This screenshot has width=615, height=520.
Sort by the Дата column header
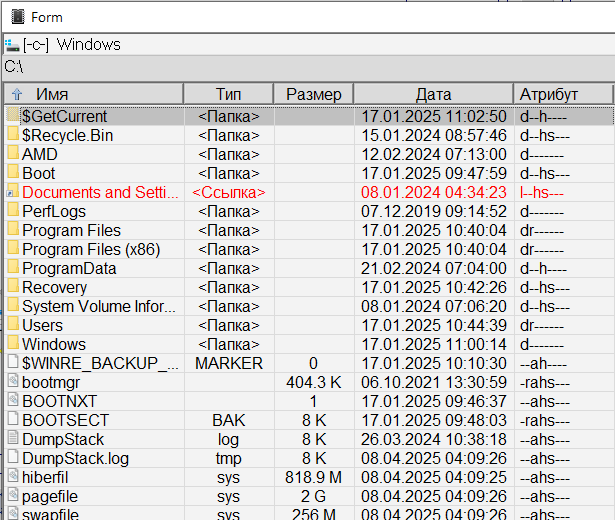coord(433,94)
